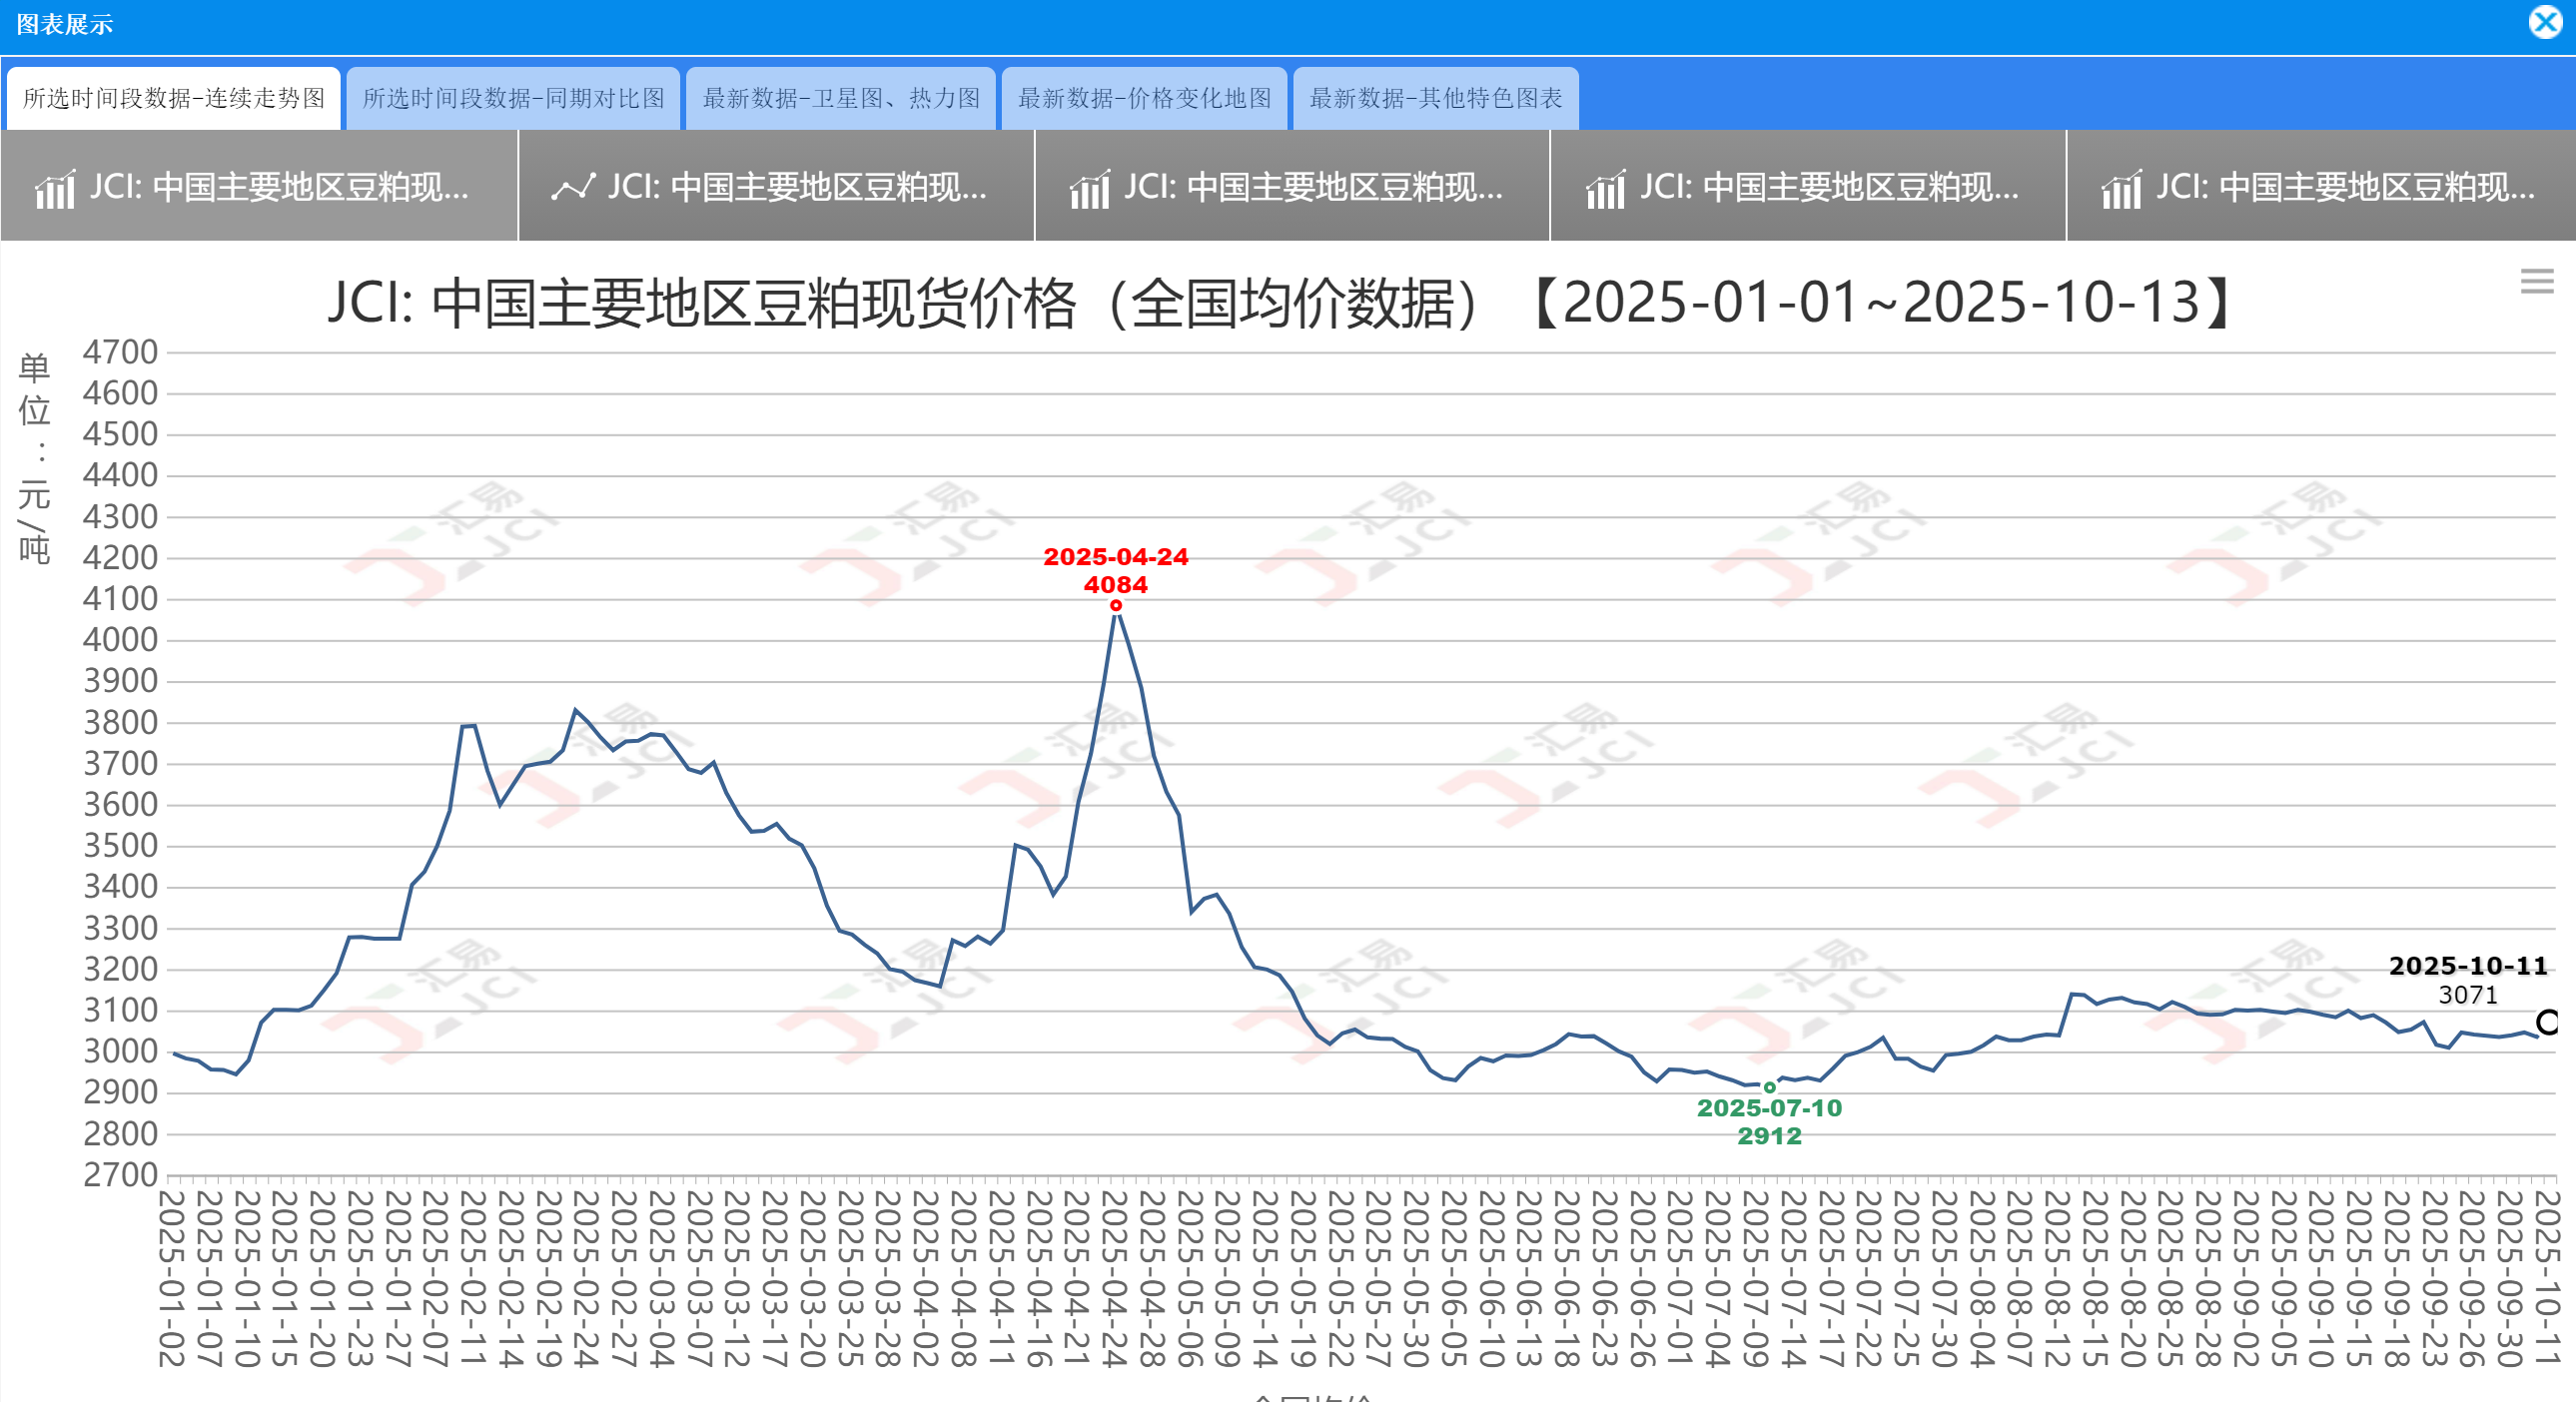This screenshot has height=1402, width=2576.
Task: Click the green low marker at 2025-07-10
Action: (1769, 1087)
